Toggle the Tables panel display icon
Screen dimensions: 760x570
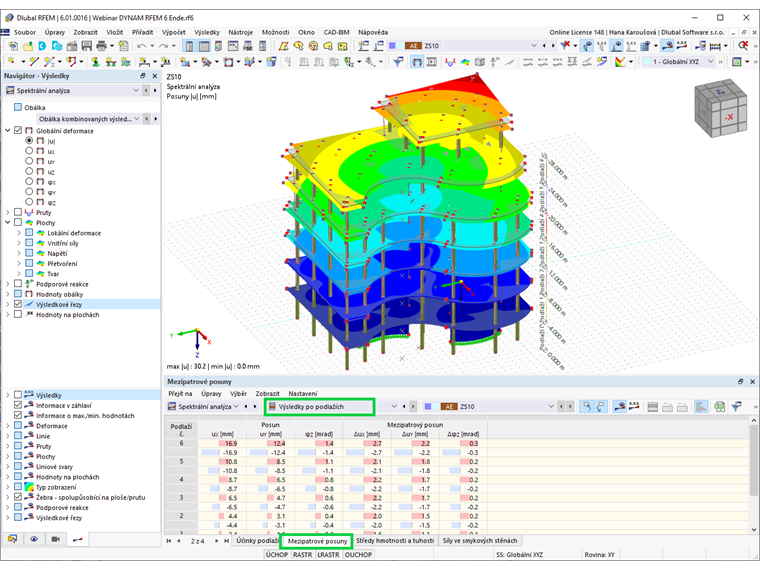(204, 46)
